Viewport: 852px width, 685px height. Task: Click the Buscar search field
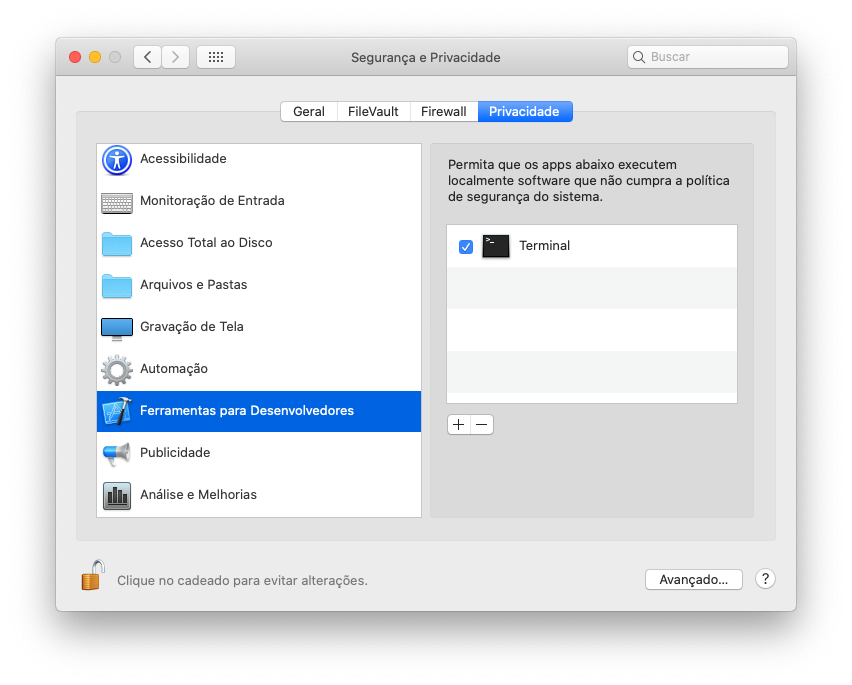point(707,57)
